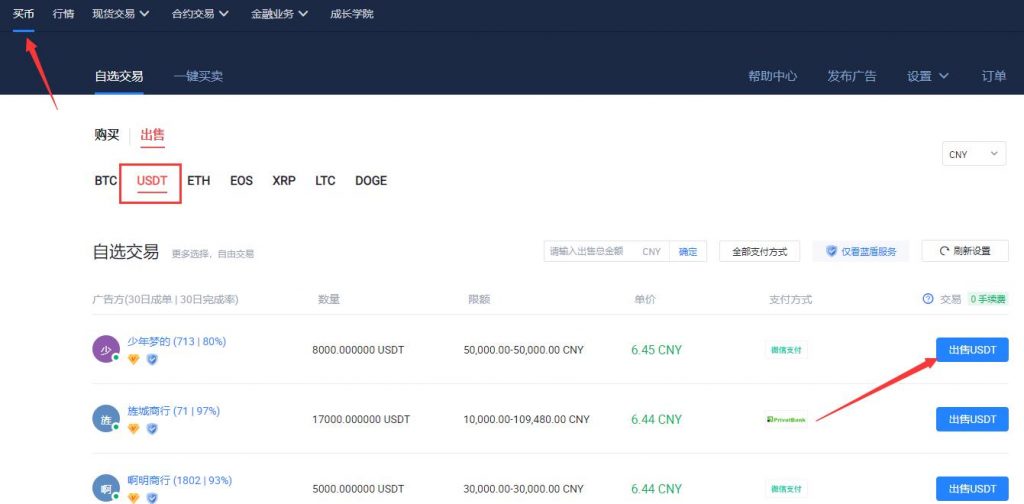1024x504 pixels.
Task: Open the 行情 menu item
Action: tap(63, 14)
